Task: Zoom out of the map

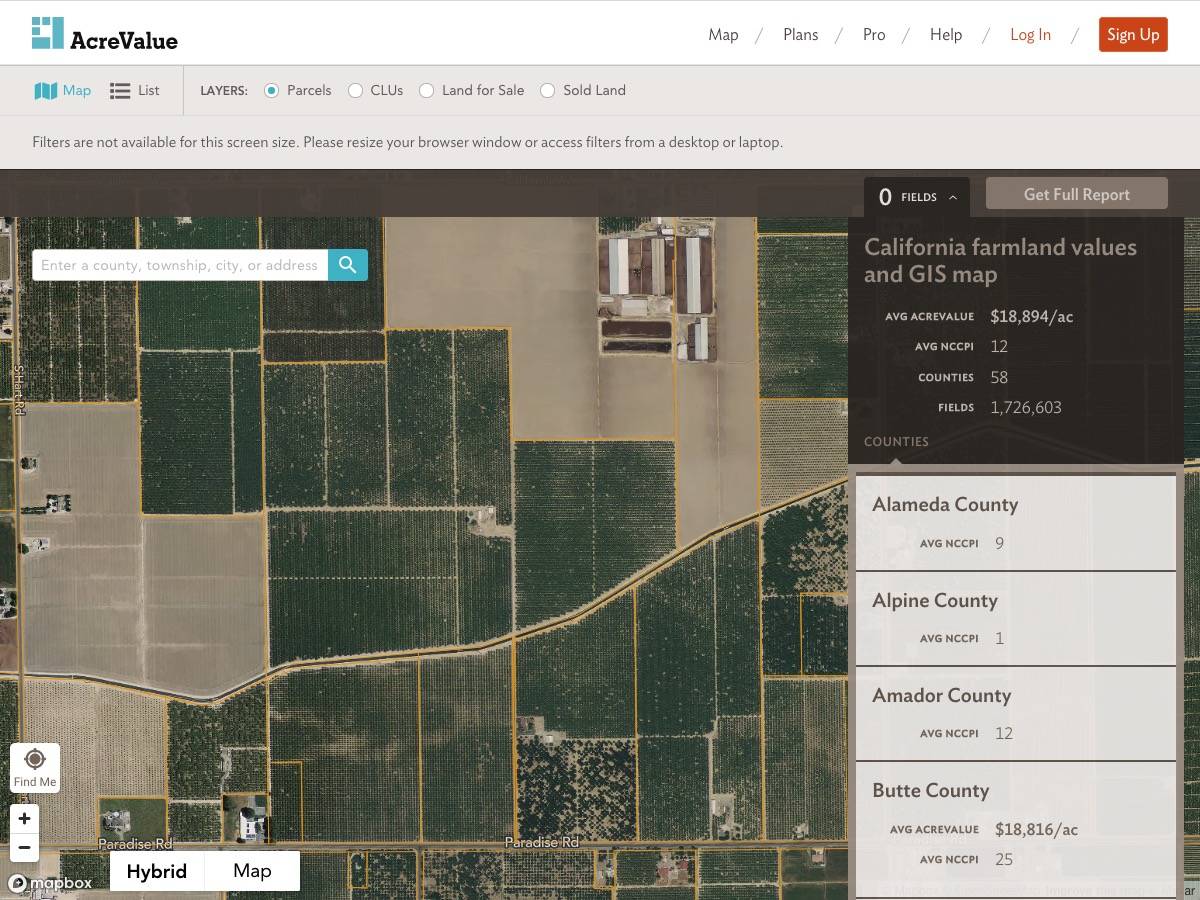Action: point(25,849)
